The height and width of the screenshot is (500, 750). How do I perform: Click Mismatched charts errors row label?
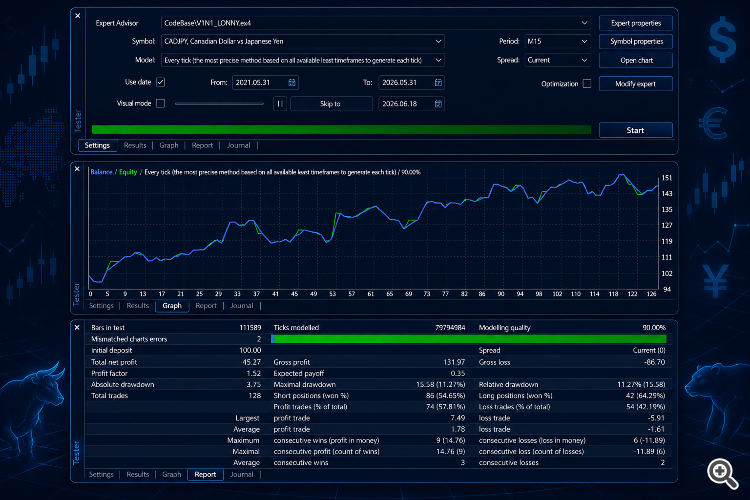129,339
